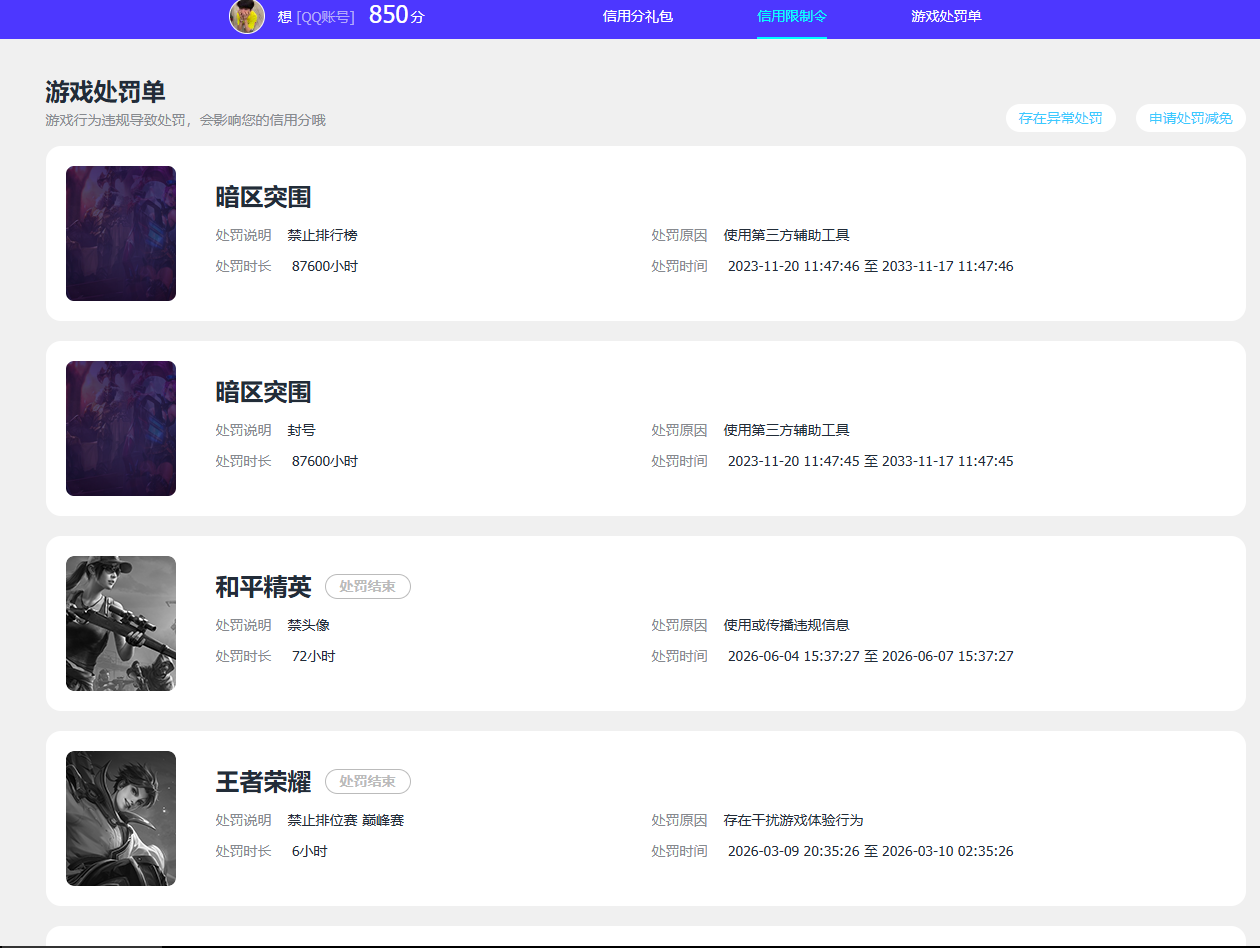Click the 想 [QQ账号] user name
This screenshot has height=948, width=1260.
click(x=316, y=17)
